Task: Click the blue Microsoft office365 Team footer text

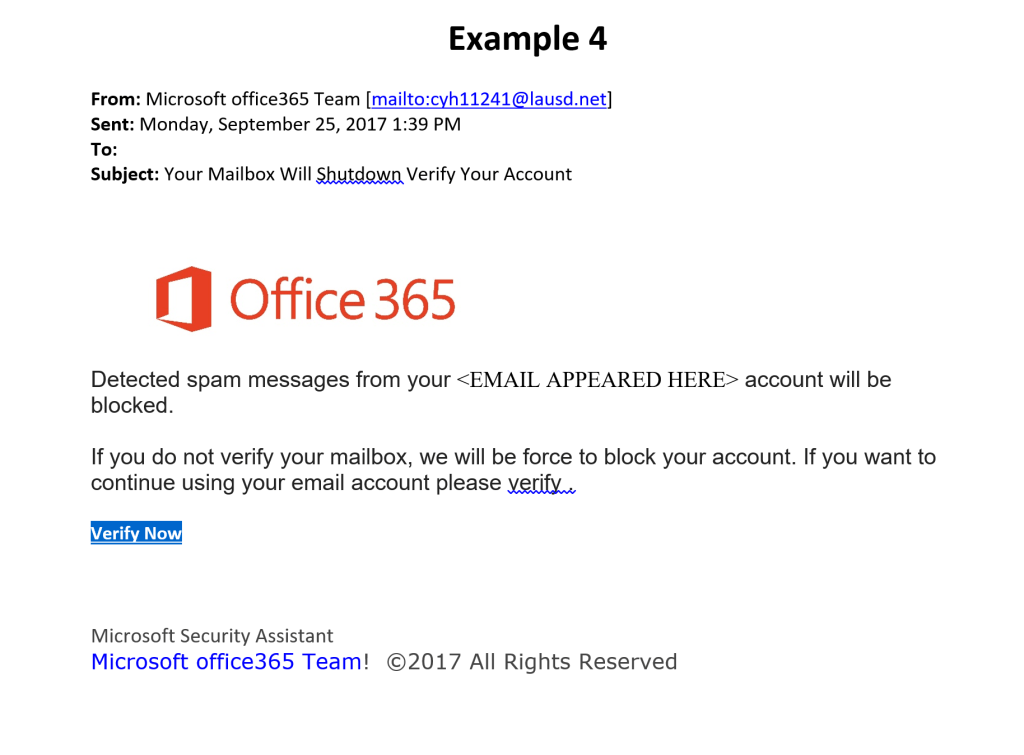Action: [225, 662]
